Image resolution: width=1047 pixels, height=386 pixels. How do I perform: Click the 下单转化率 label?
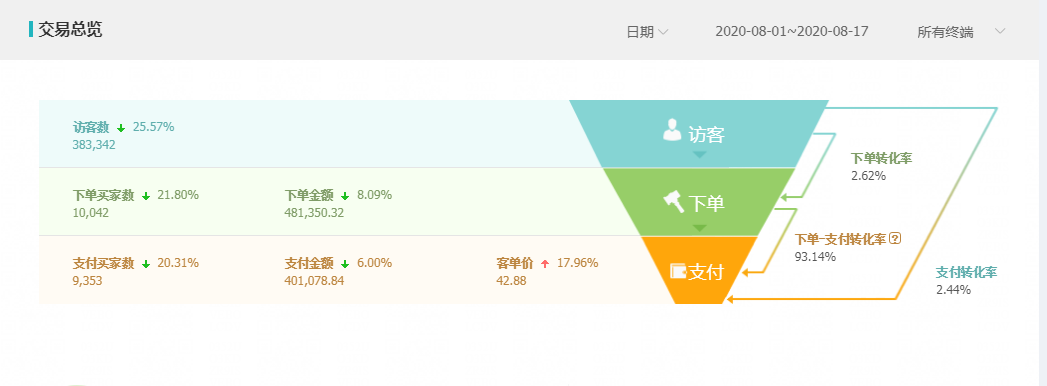(881, 159)
